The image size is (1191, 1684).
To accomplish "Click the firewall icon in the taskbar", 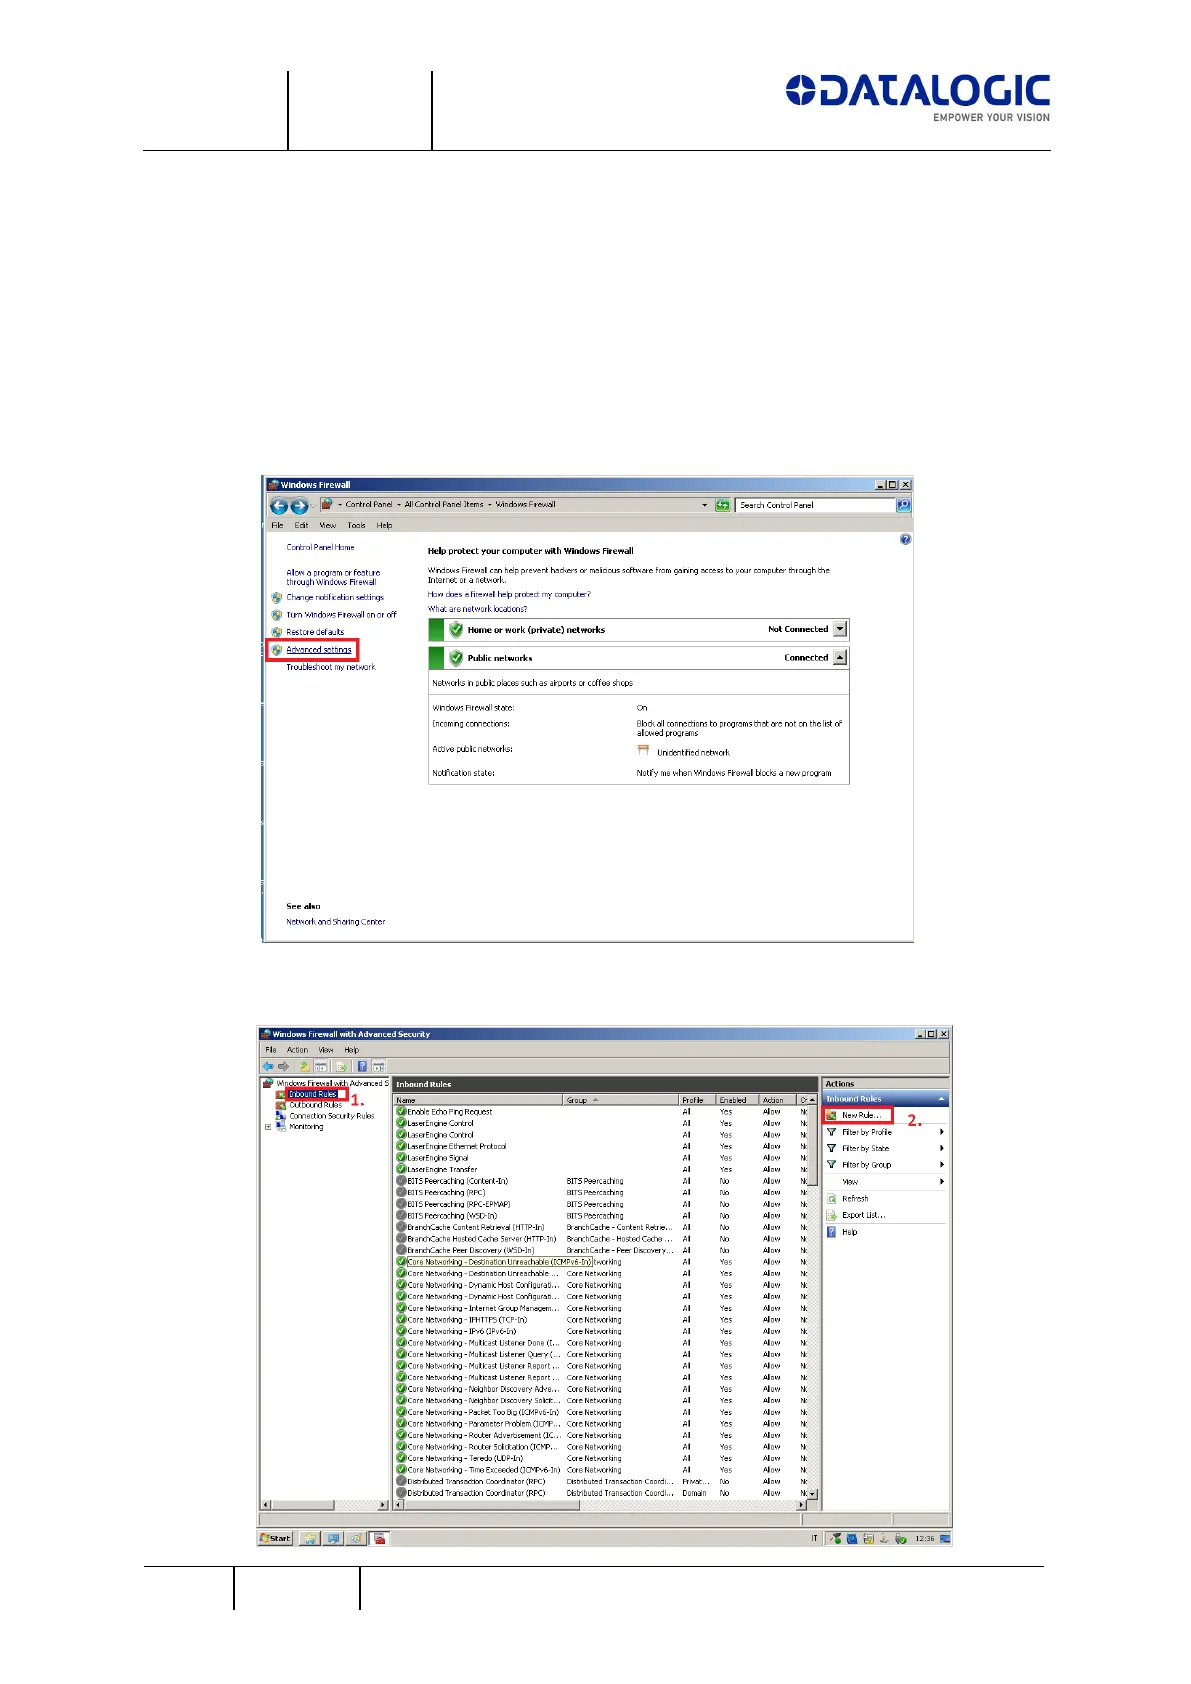I will [x=380, y=1539].
